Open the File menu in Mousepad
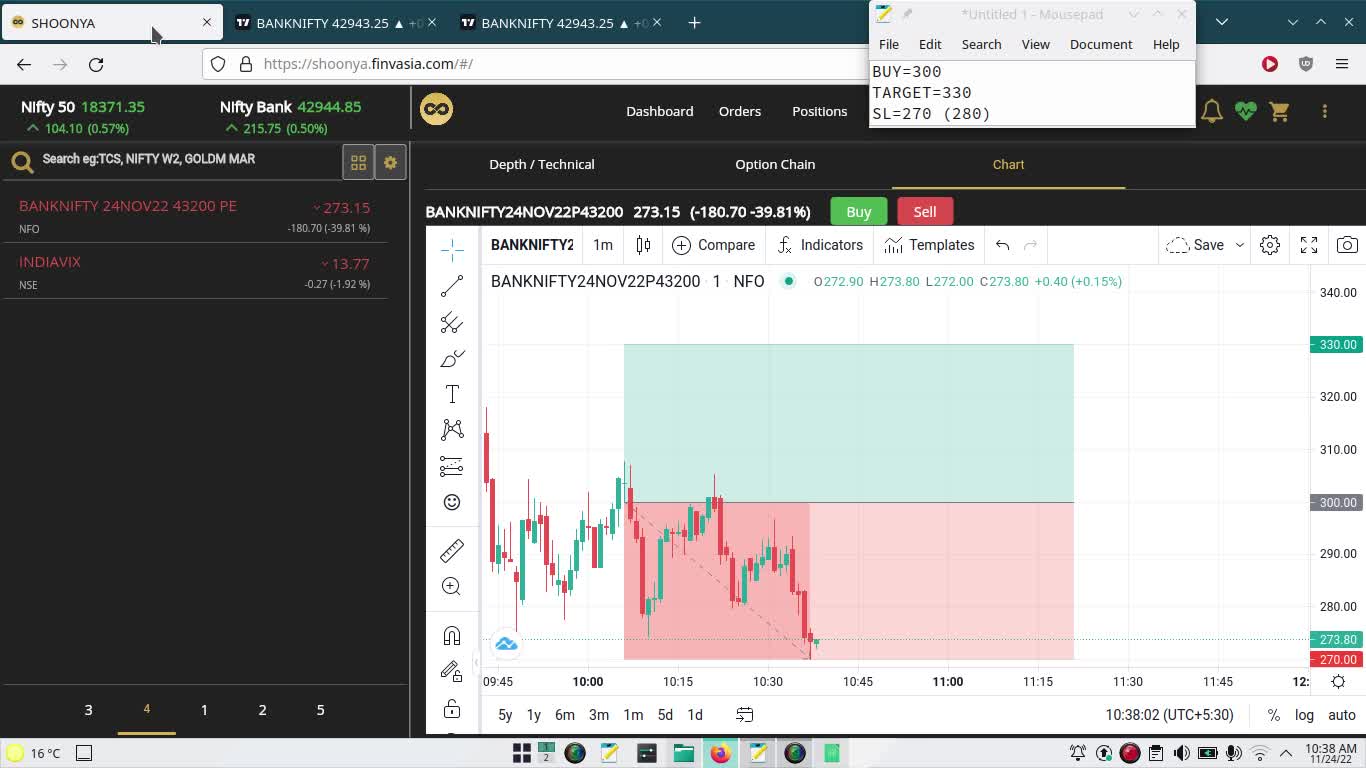Viewport: 1366px width, 768px height. click(889, 44)
